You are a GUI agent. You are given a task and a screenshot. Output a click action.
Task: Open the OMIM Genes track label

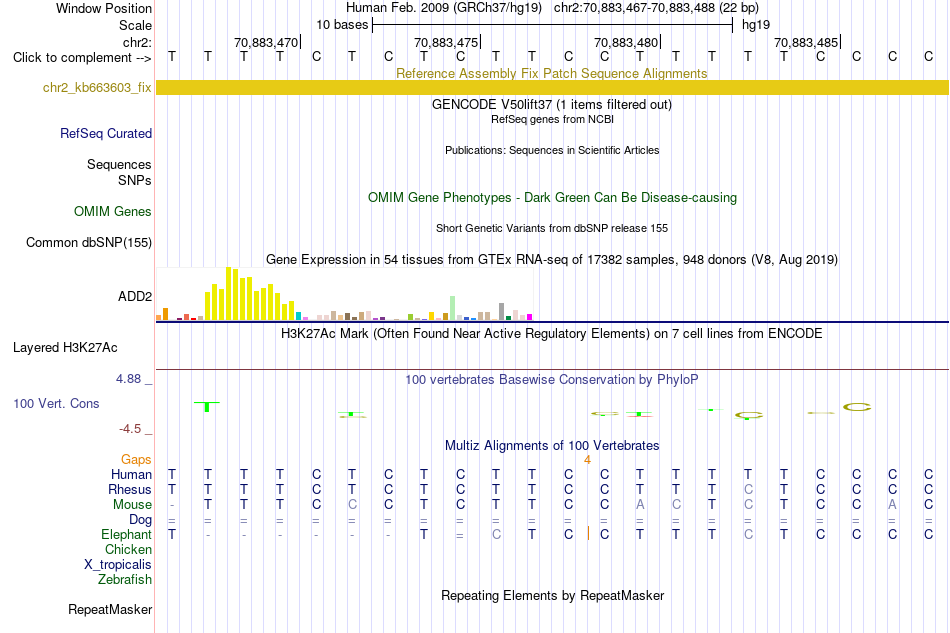[113, 211]
